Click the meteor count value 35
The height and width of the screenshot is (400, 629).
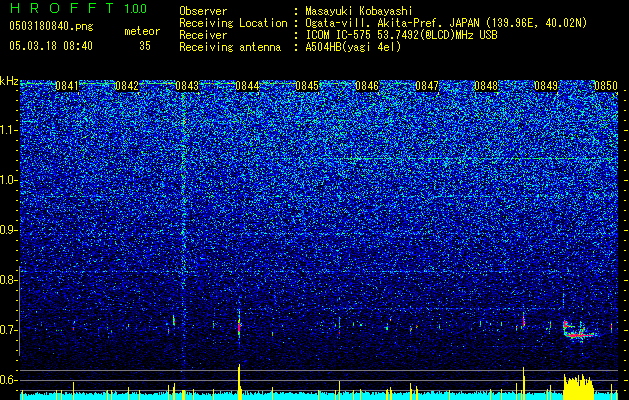(x=145, y=46)
